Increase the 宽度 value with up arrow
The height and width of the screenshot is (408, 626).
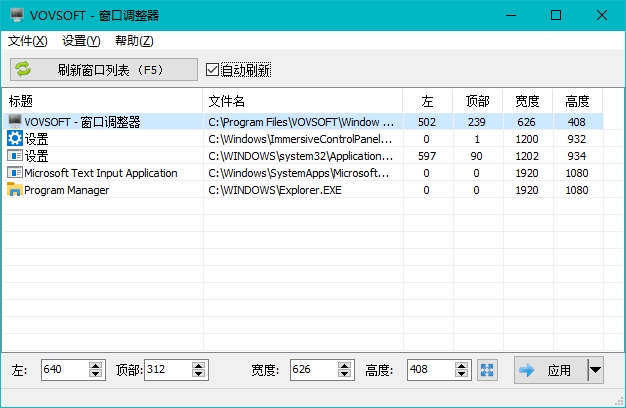[344, 365]
